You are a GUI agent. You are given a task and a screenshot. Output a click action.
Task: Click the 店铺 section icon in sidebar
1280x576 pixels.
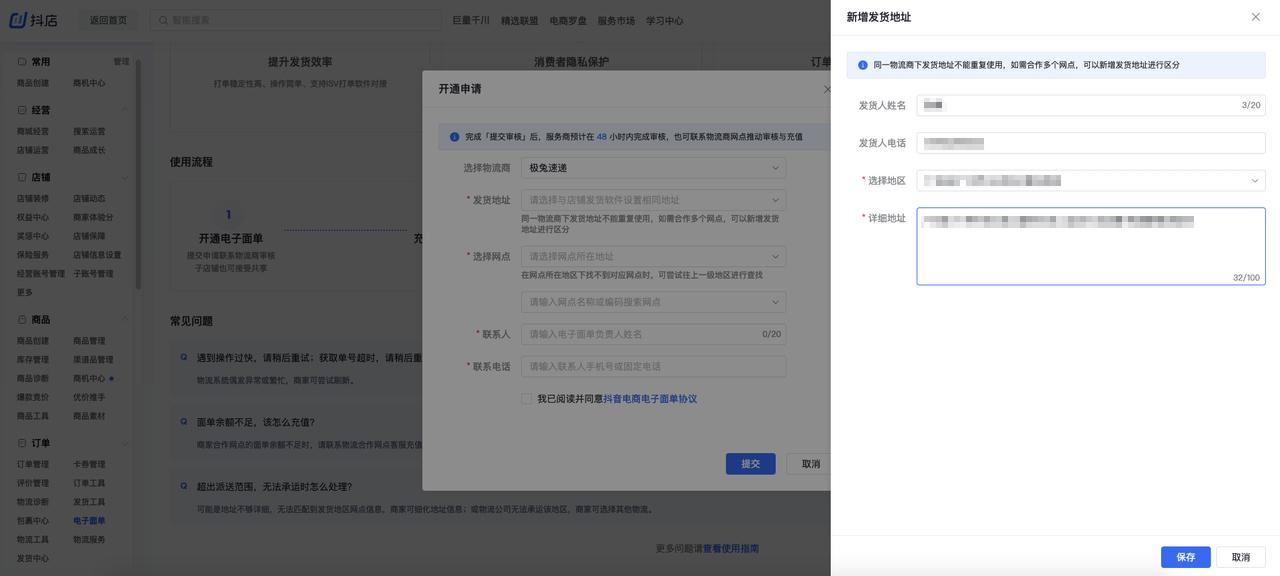click(x=22, y=177)
